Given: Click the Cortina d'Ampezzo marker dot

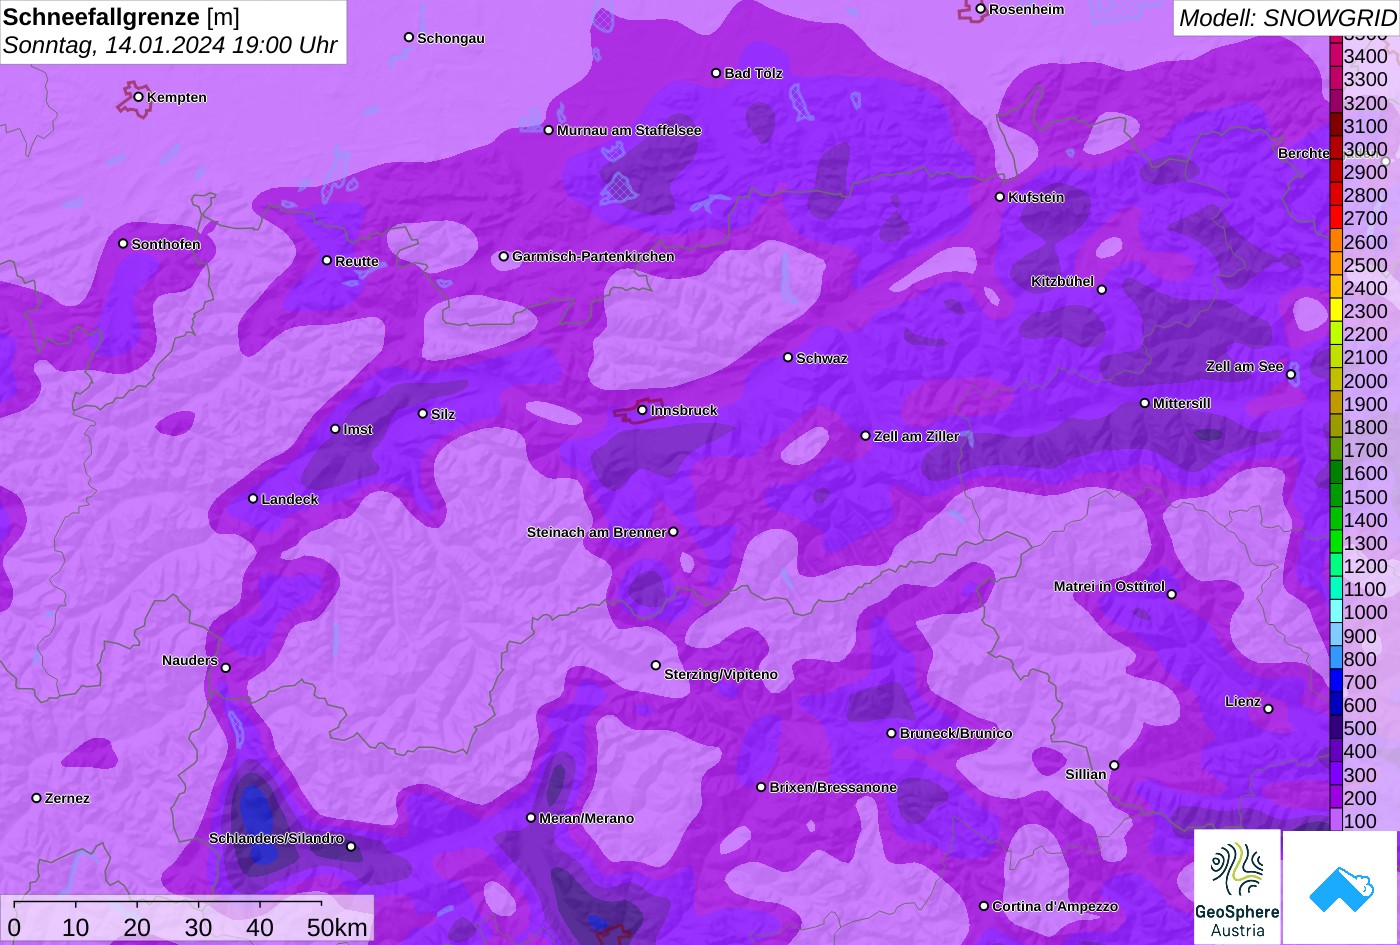Looking at the screenshot, I should pos(984,906).
